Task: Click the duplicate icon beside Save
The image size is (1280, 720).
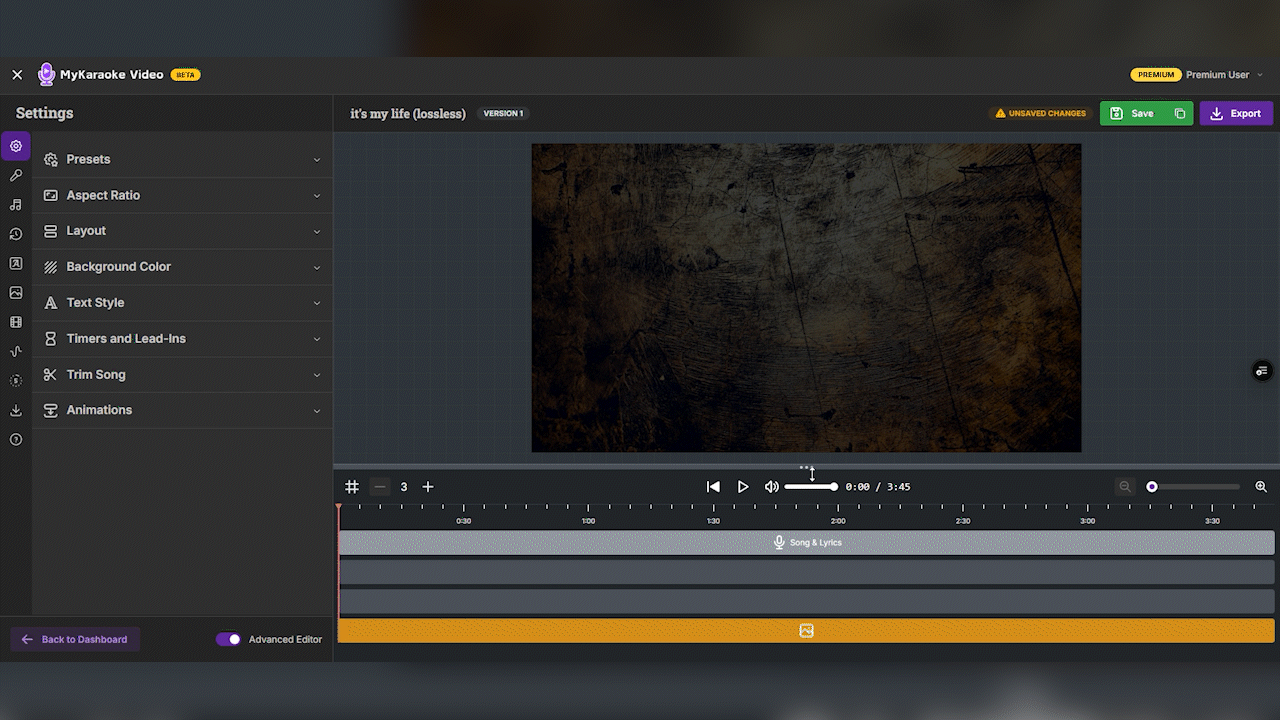Action: coord(1180,114)
